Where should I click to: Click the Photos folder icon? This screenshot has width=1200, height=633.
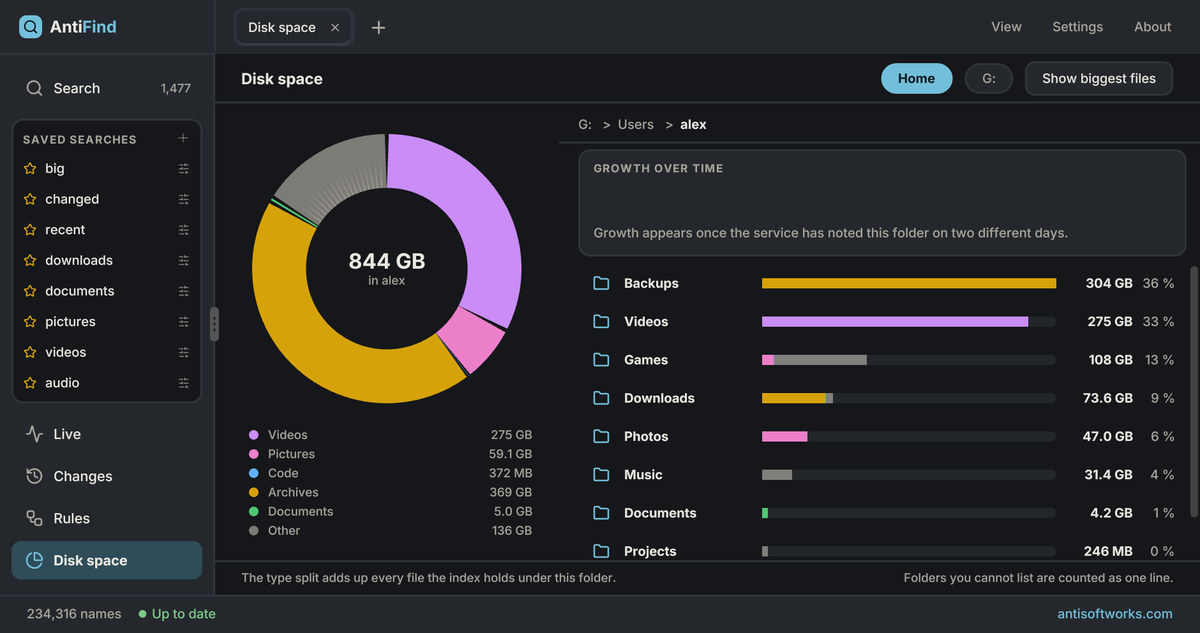pyautogui.click(x=601, y=436)
